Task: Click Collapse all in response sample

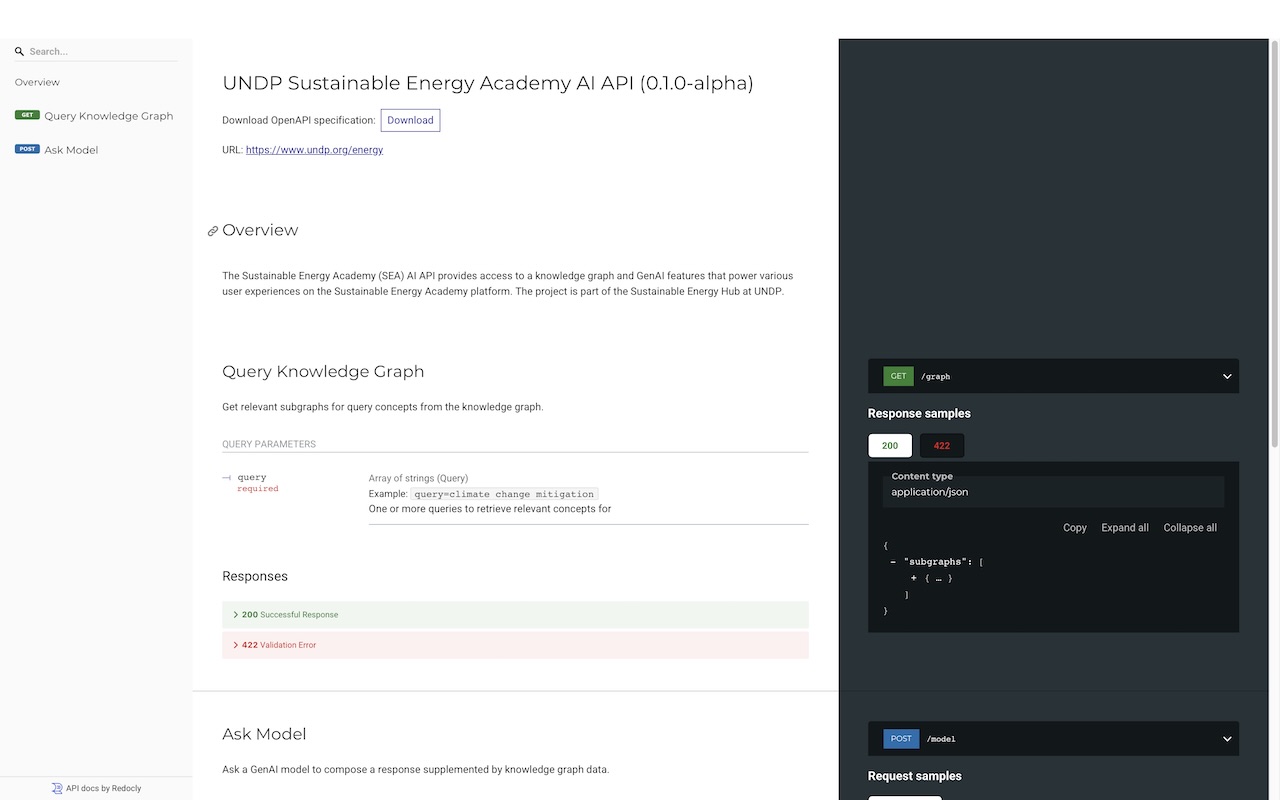Action: coord(1190,528)
